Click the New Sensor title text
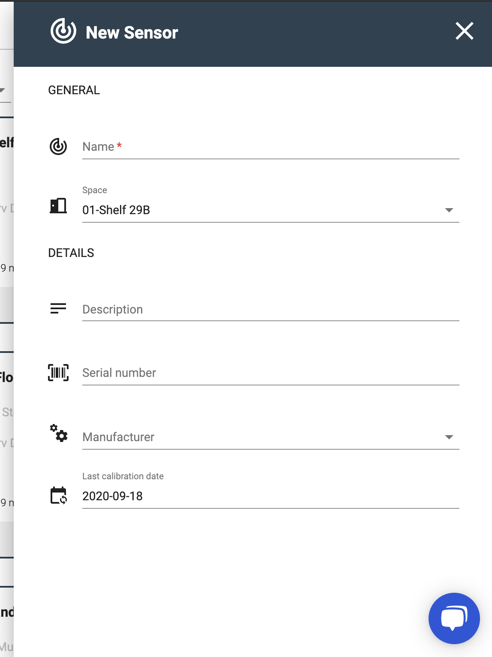The width and height of the screenshot is (492, 657). point(132,32)
